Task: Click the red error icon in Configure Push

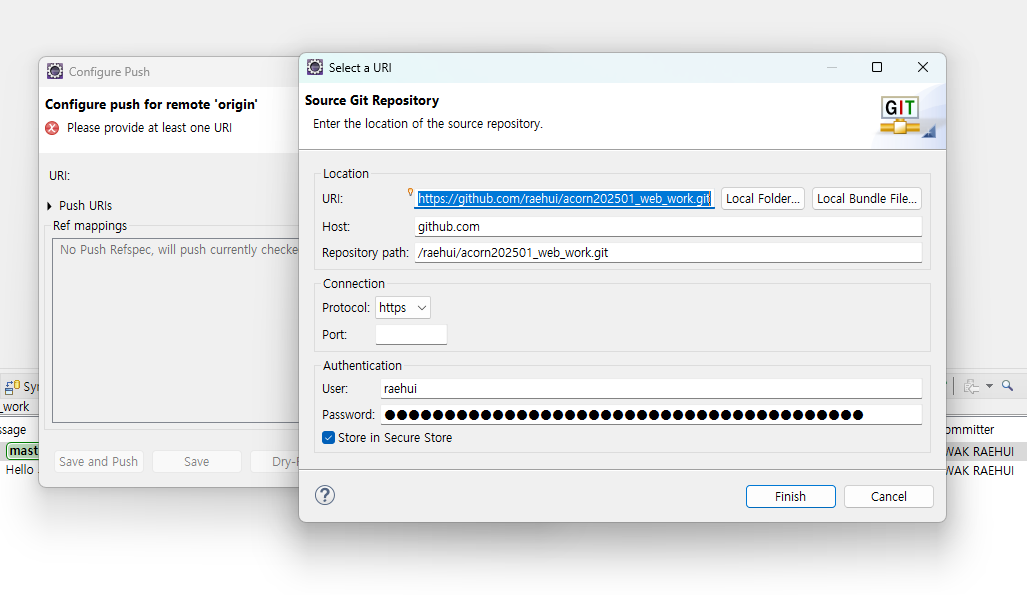Action: [52, 128]
